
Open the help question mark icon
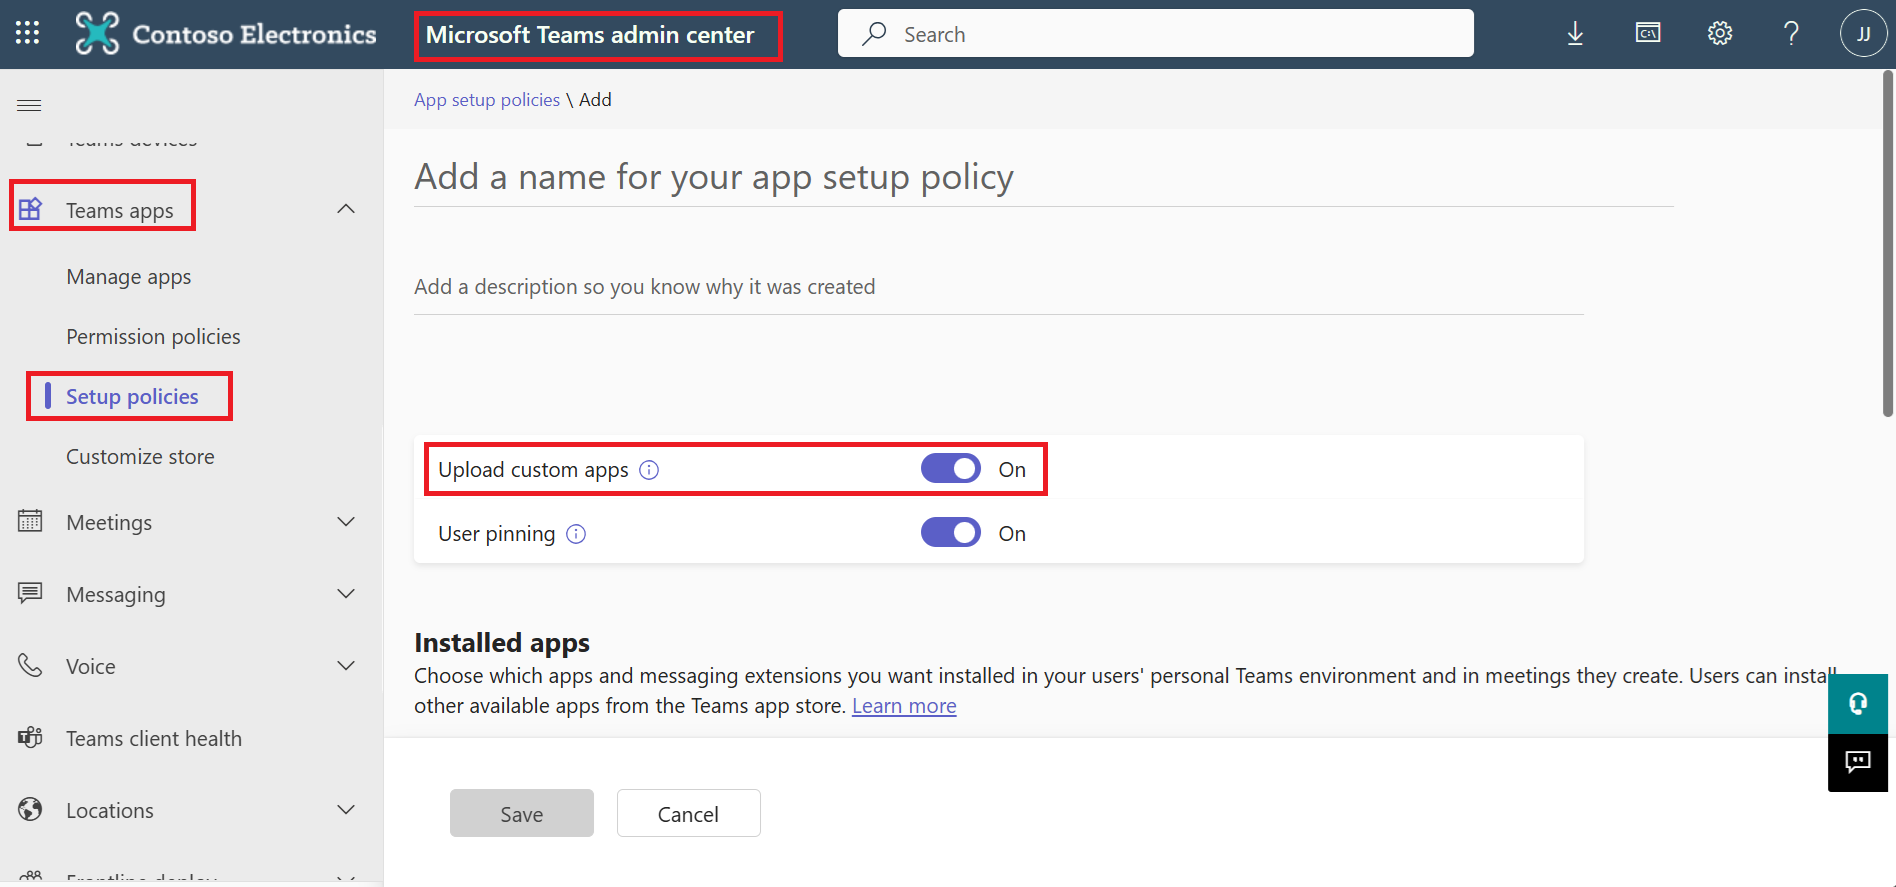point(1791,33)
